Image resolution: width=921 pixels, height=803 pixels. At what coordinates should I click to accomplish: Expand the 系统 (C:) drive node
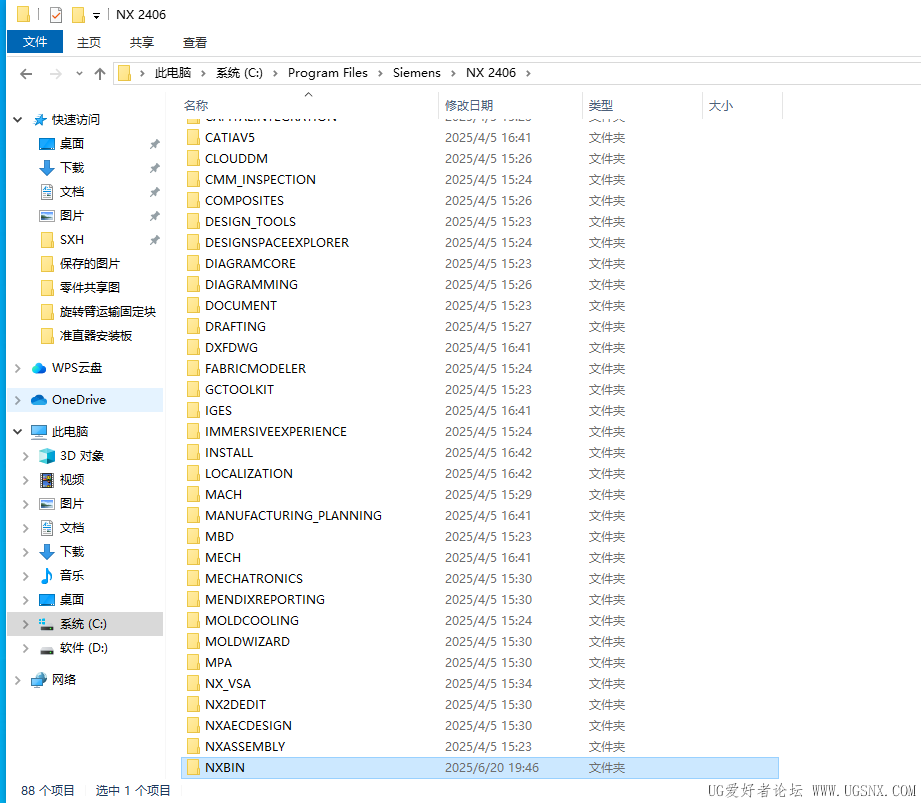pyautogui.click(x=25, y=624)
